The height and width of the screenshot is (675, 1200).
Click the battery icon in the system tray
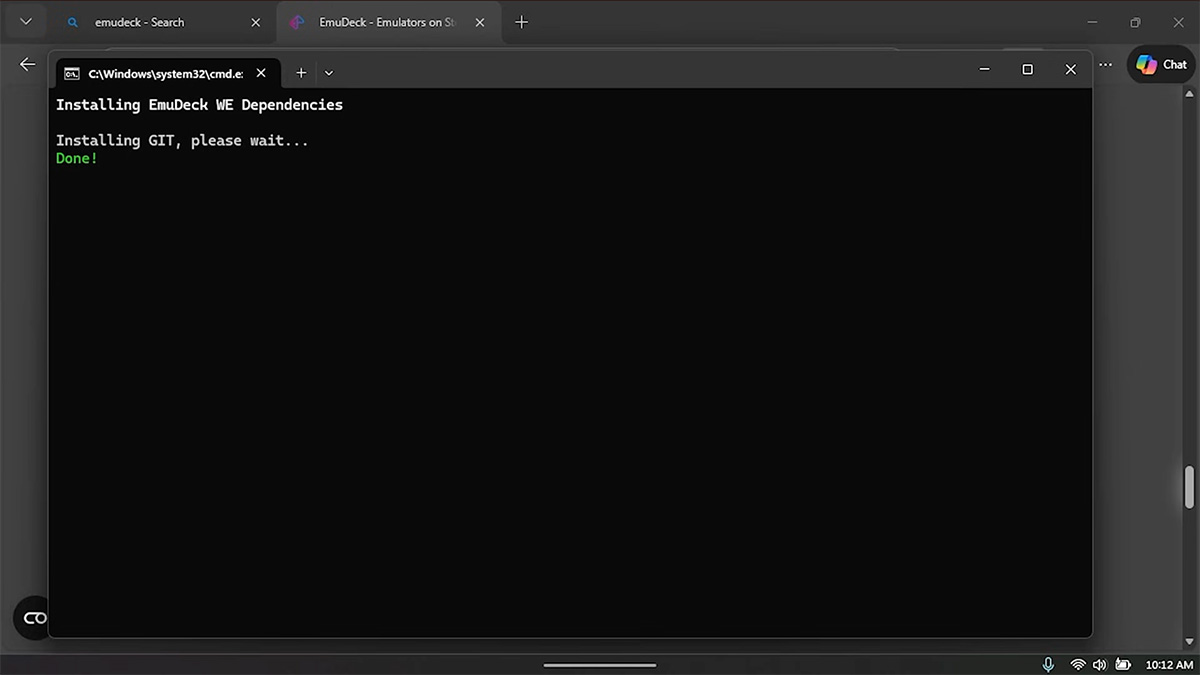(1123, 663)
